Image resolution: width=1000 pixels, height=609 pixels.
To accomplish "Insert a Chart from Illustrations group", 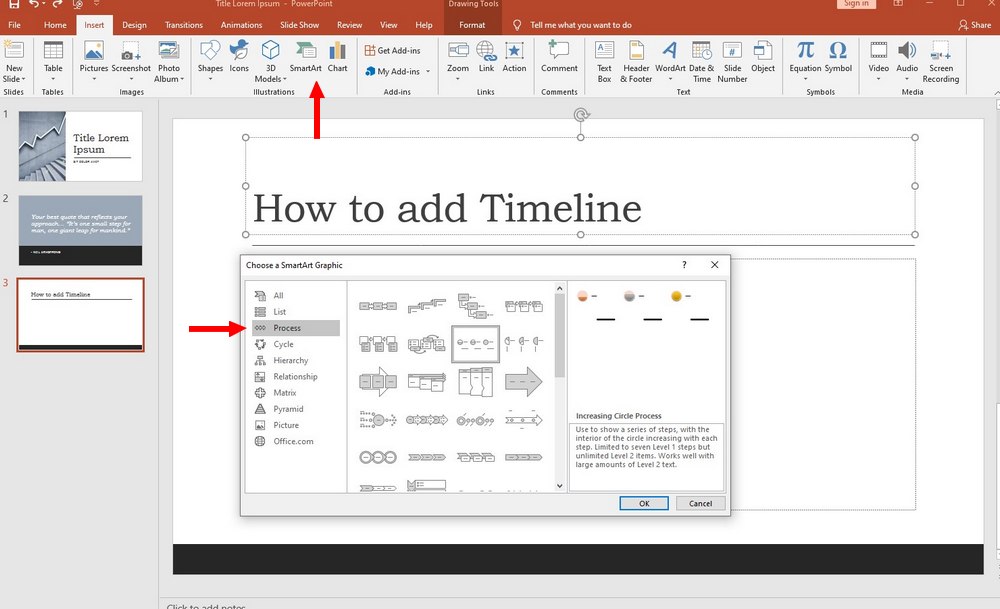I will (x=338, y=57).
